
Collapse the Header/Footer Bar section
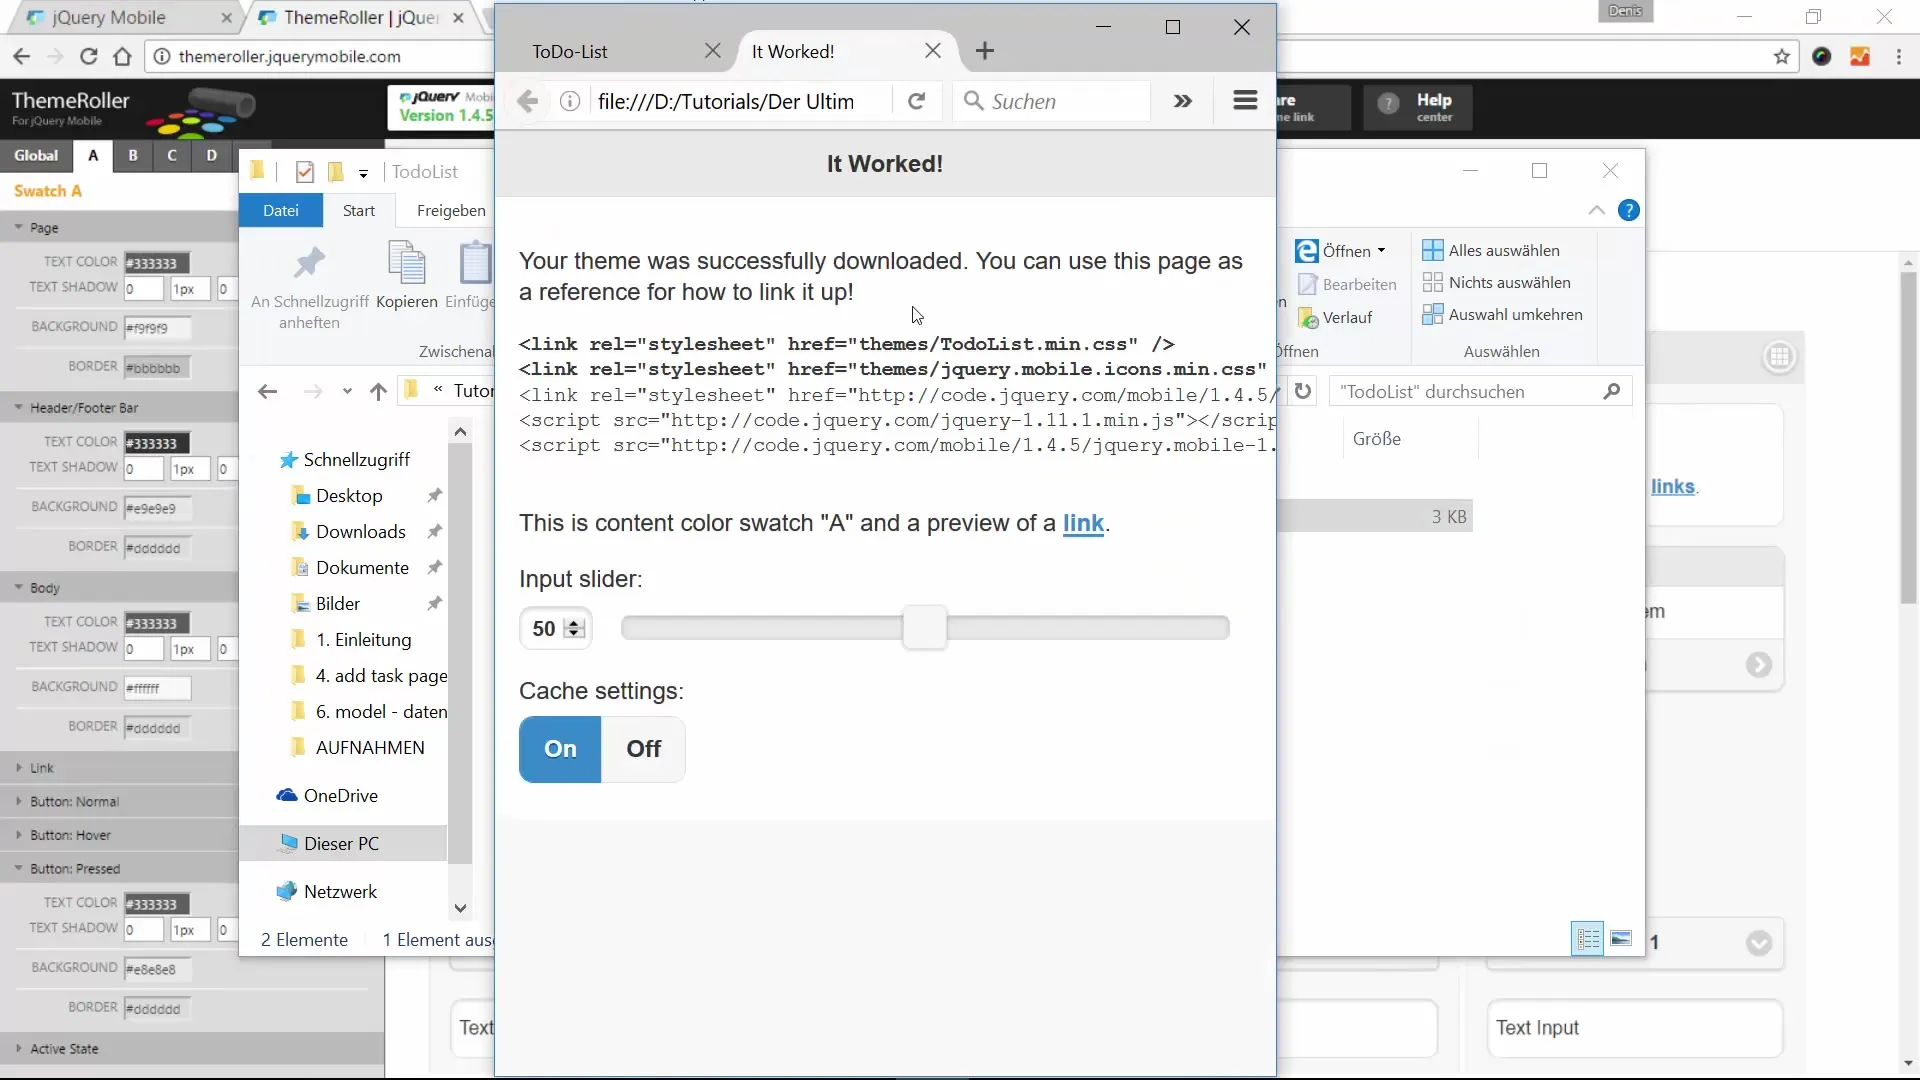click(84, 408)
